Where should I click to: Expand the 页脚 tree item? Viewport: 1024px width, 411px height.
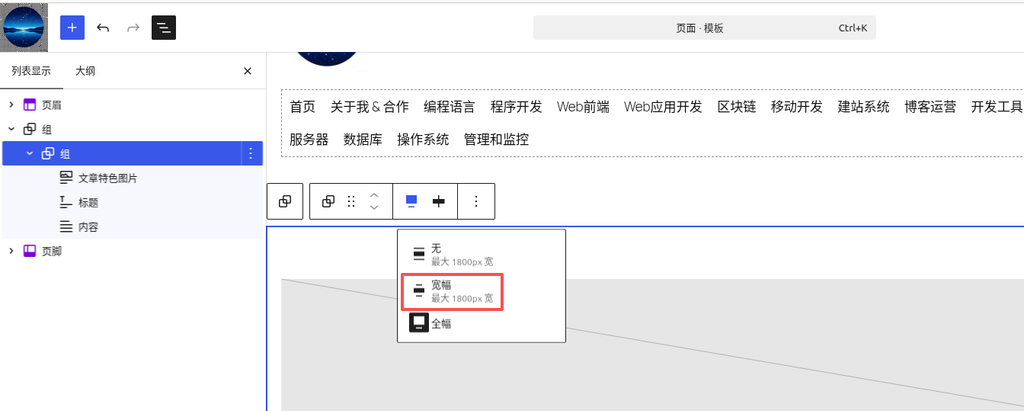tap(11, 251)
